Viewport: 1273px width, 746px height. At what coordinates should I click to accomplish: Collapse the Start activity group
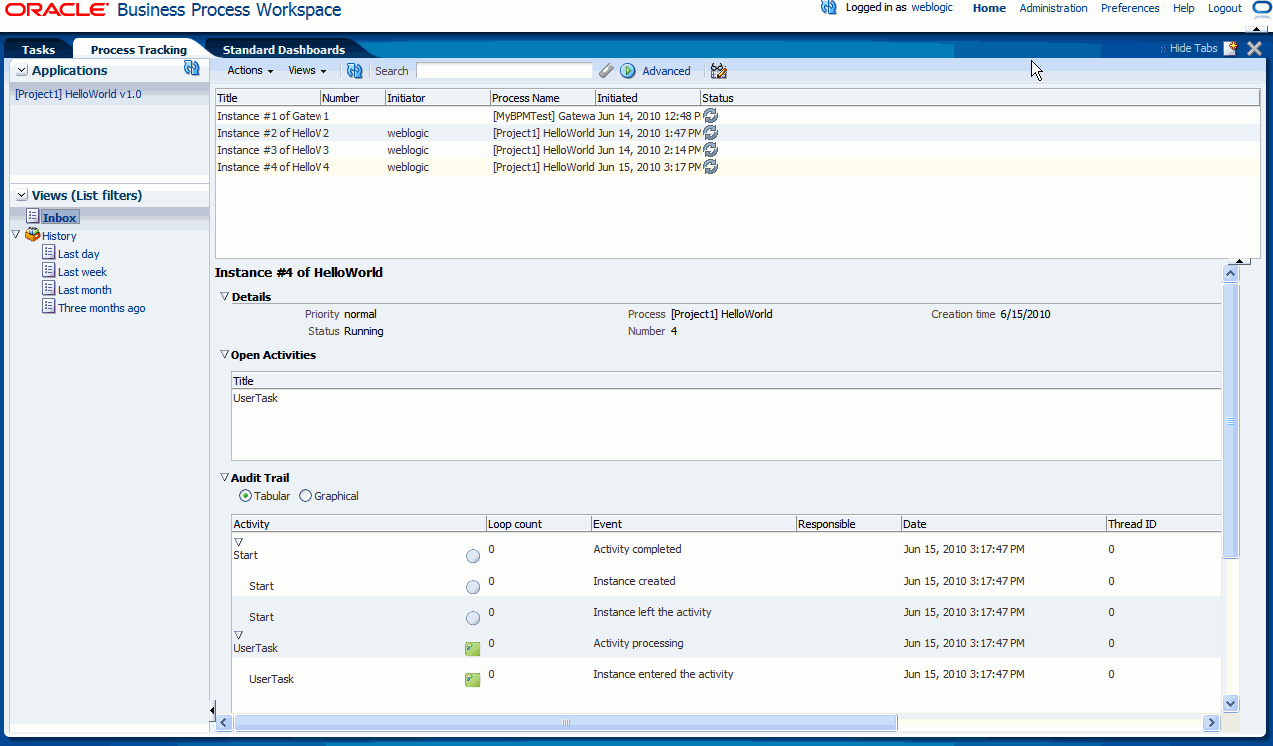click(238, 541)
